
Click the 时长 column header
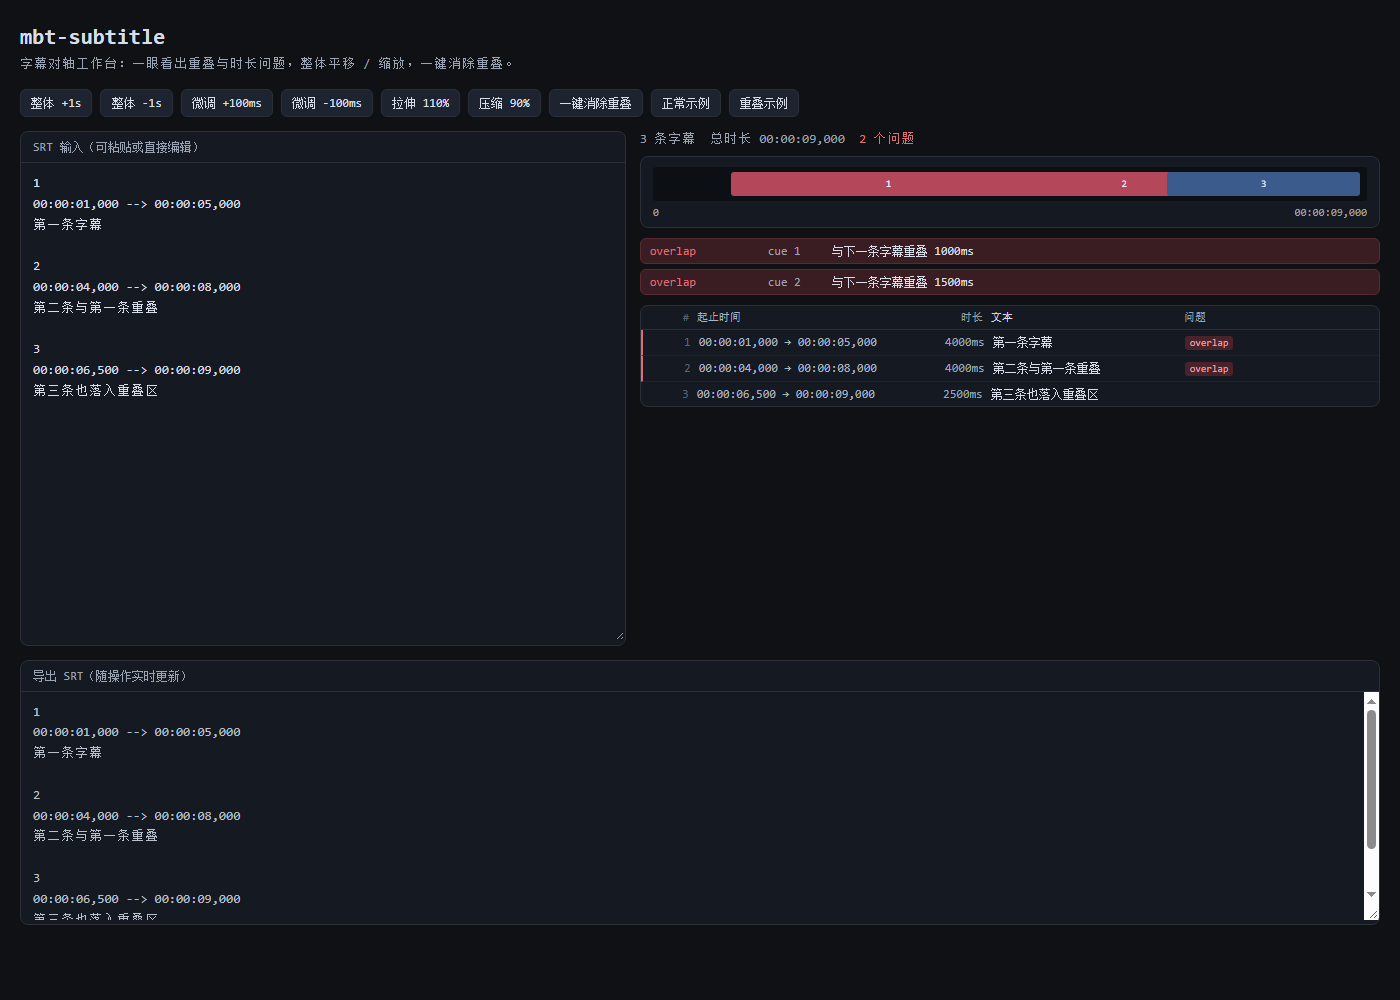pos(972,317)
